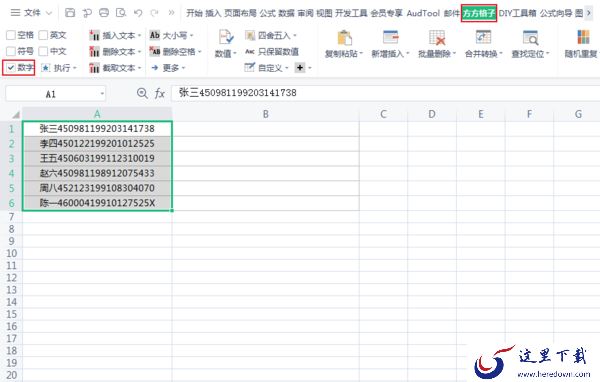Open the AudTool tab
The width and height of the screenshot is (600, 382).
coord(423,13)
